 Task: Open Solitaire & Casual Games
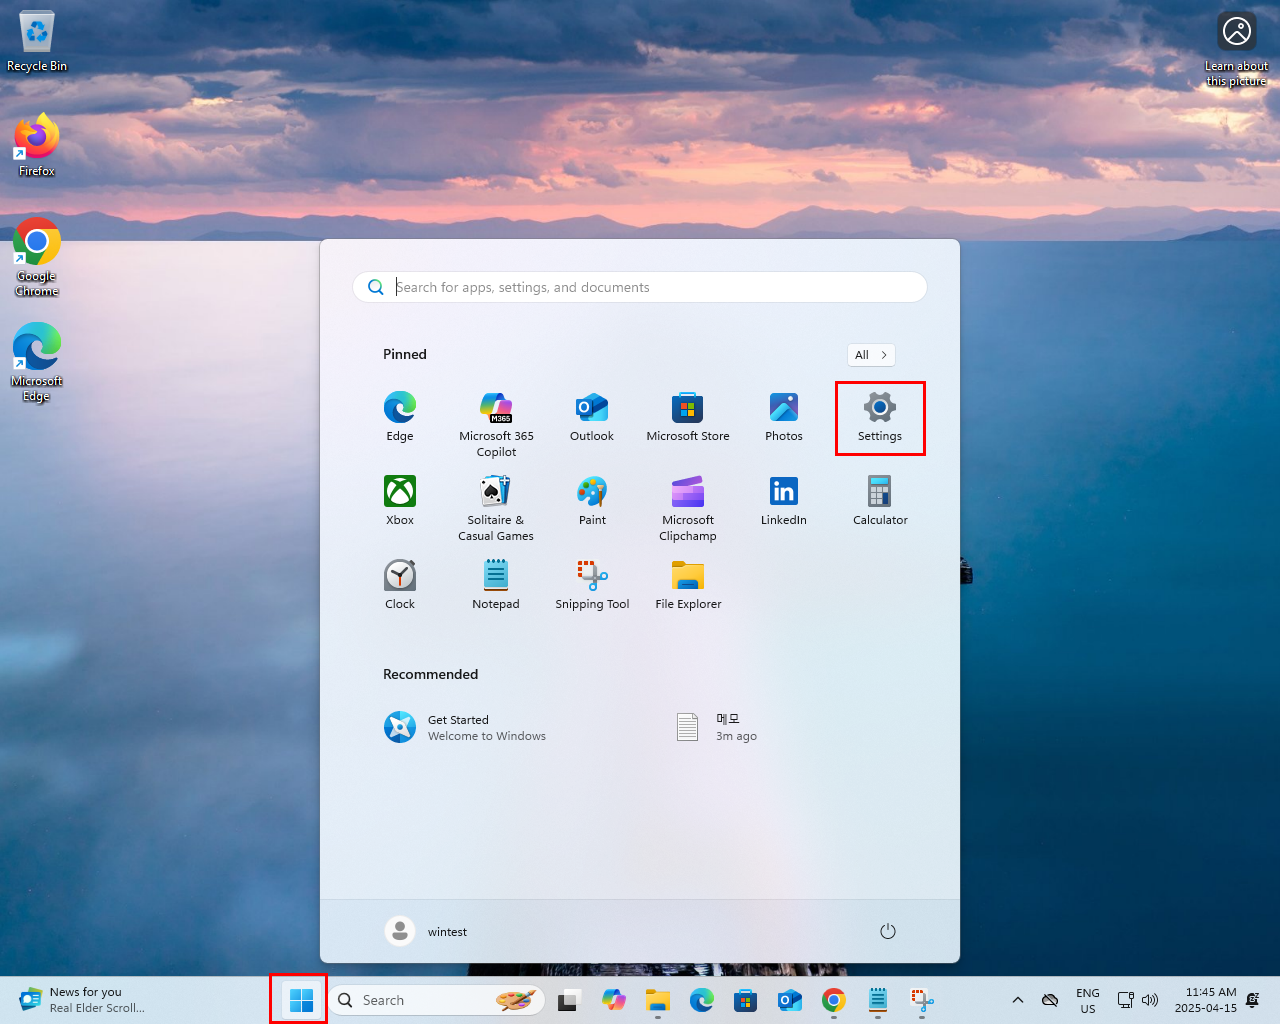496,508
